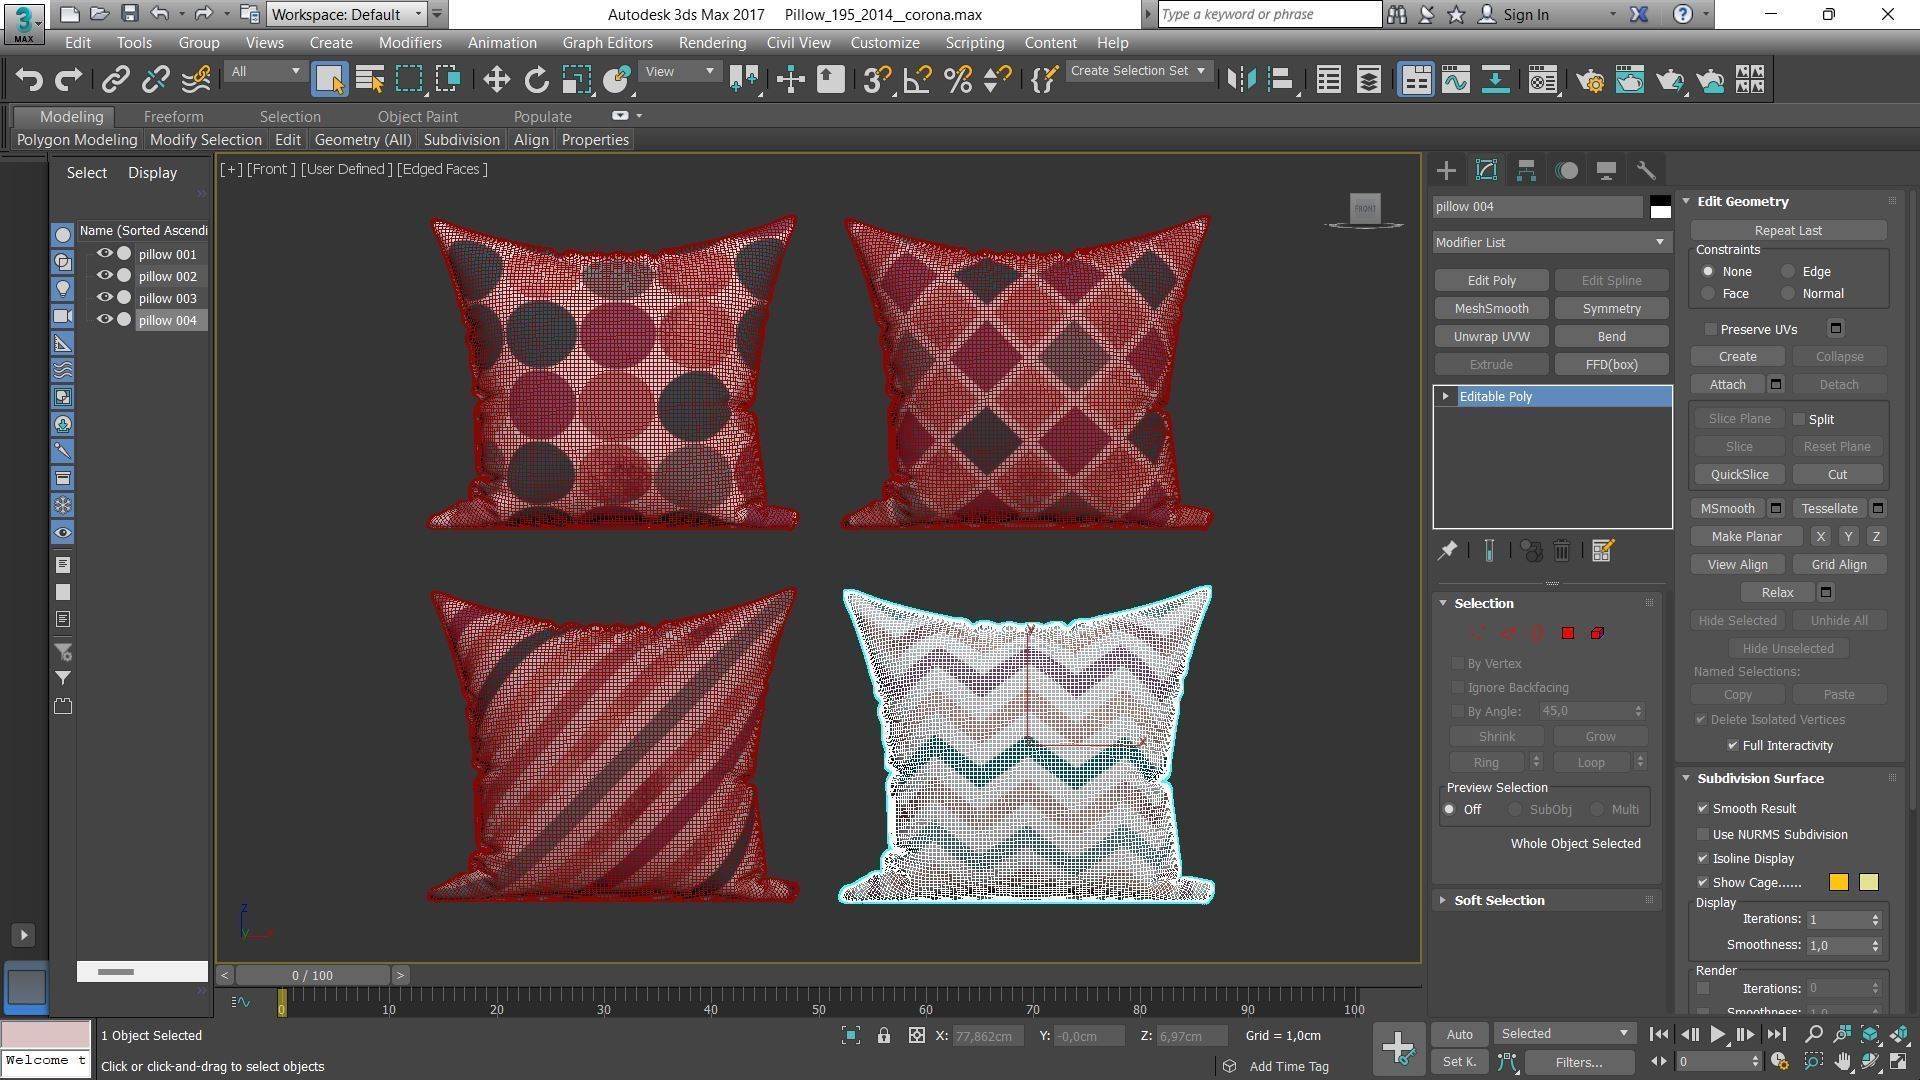Click the QuickSlice button

point(1739,475)
